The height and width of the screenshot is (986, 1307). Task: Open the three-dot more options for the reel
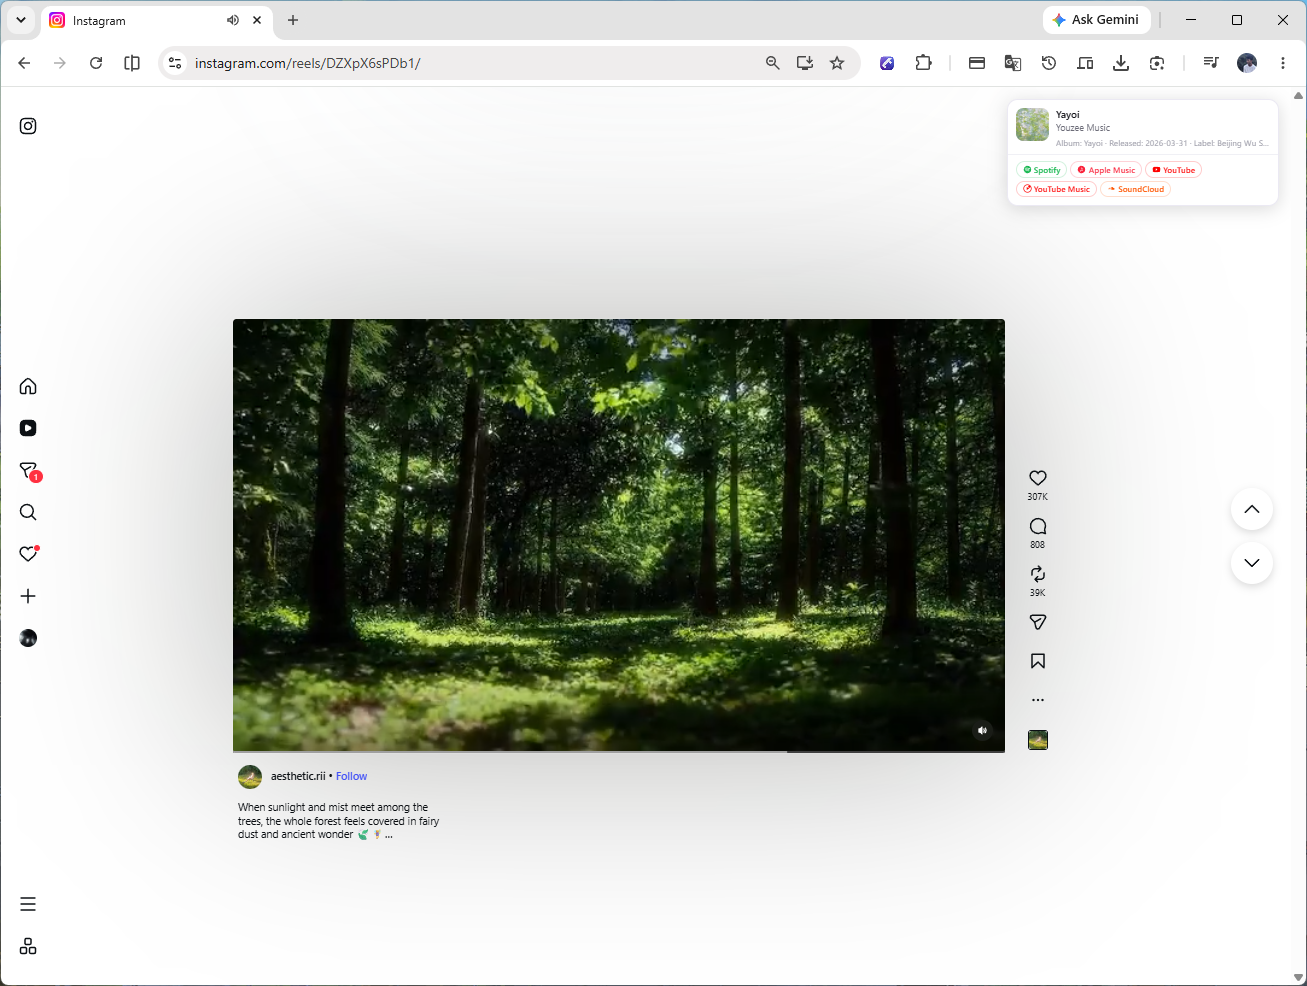click(1038, 700)
